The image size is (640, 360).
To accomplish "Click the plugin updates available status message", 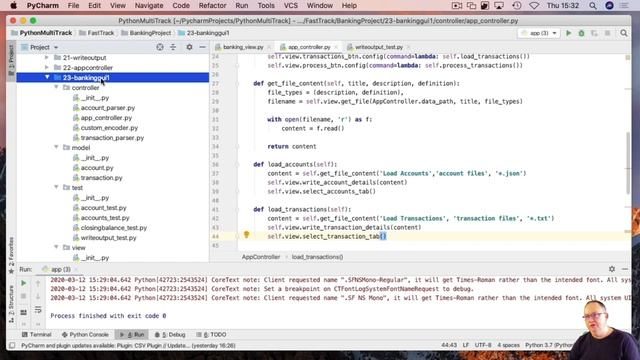I will [128, 345].
